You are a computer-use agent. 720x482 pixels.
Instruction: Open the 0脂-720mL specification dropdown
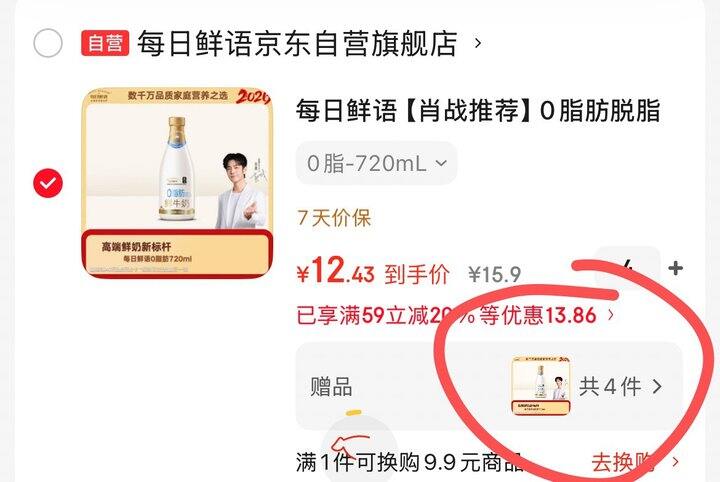coord(377,163)
